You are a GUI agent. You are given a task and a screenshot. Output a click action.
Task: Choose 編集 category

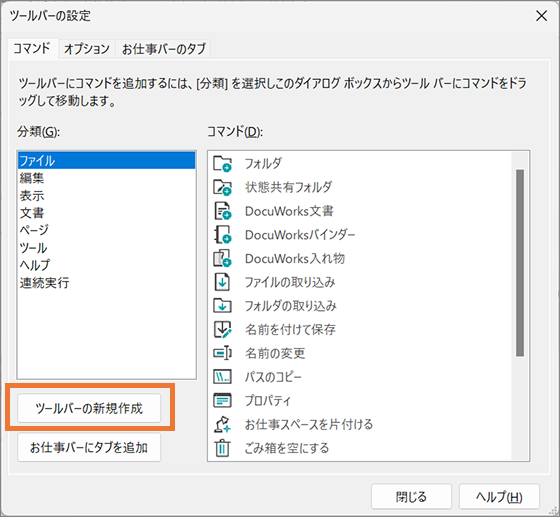tap(106, 178)
